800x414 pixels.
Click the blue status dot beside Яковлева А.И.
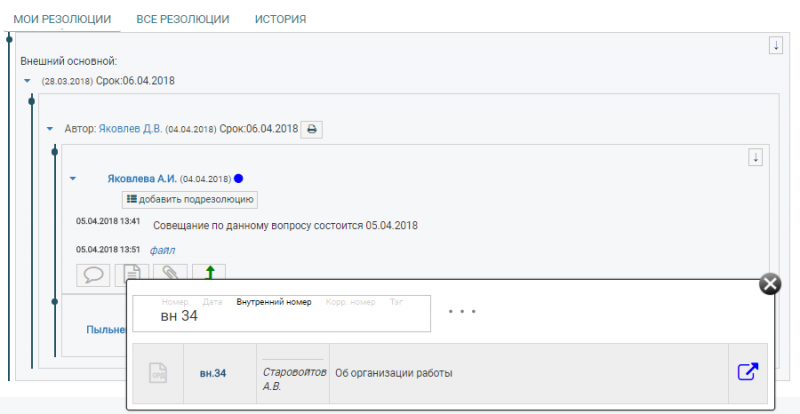[x=238, y=179]
